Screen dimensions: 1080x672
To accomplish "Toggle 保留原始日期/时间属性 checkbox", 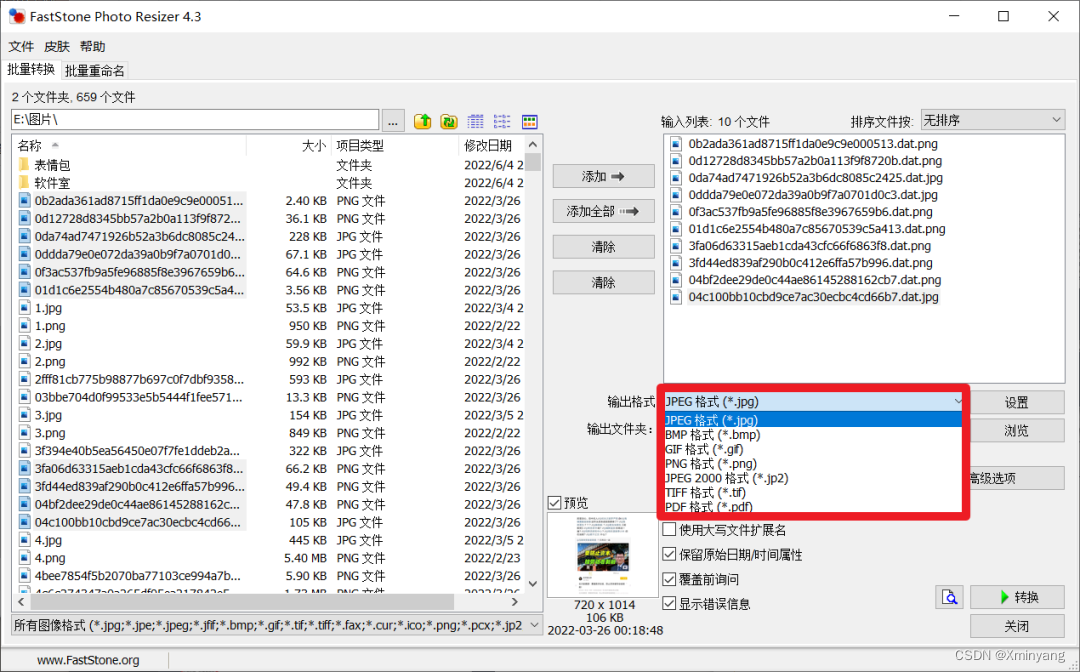I will pos(669,554).
